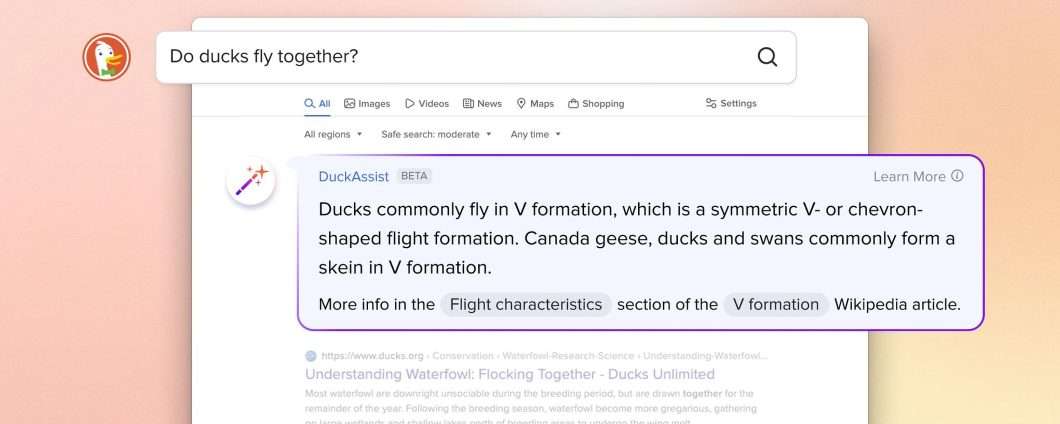
Task: Select the All results tab
Action: click(x=317, y=103)
